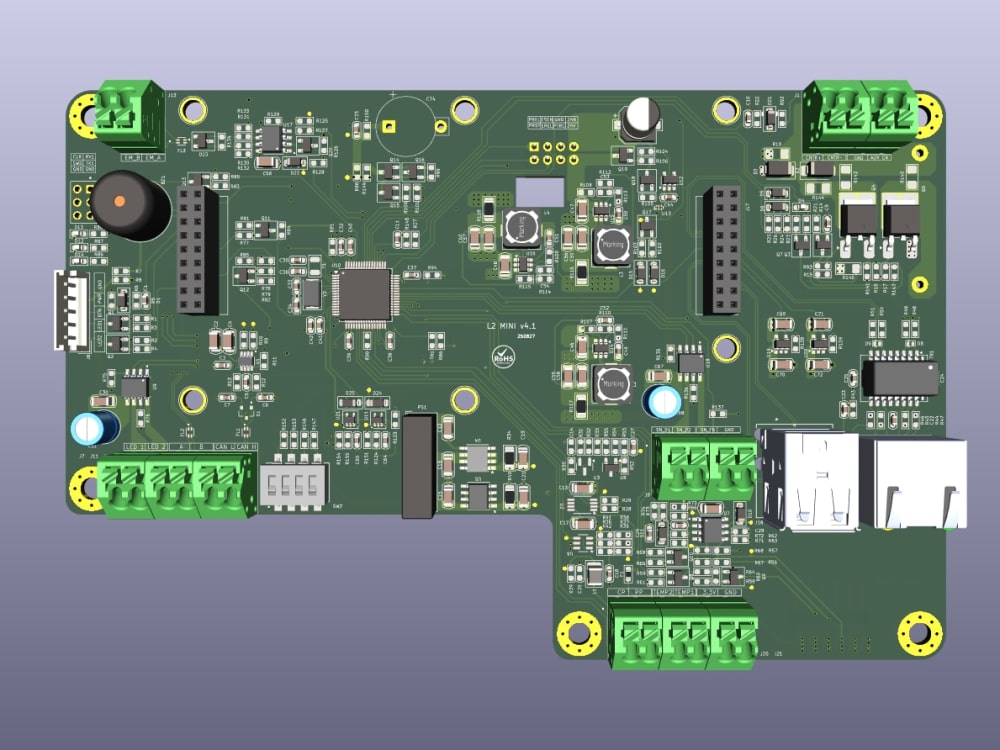Select the J13 green two-pin terminal block
This screenshot has width=1000, height=750.
tap(128, 114)
